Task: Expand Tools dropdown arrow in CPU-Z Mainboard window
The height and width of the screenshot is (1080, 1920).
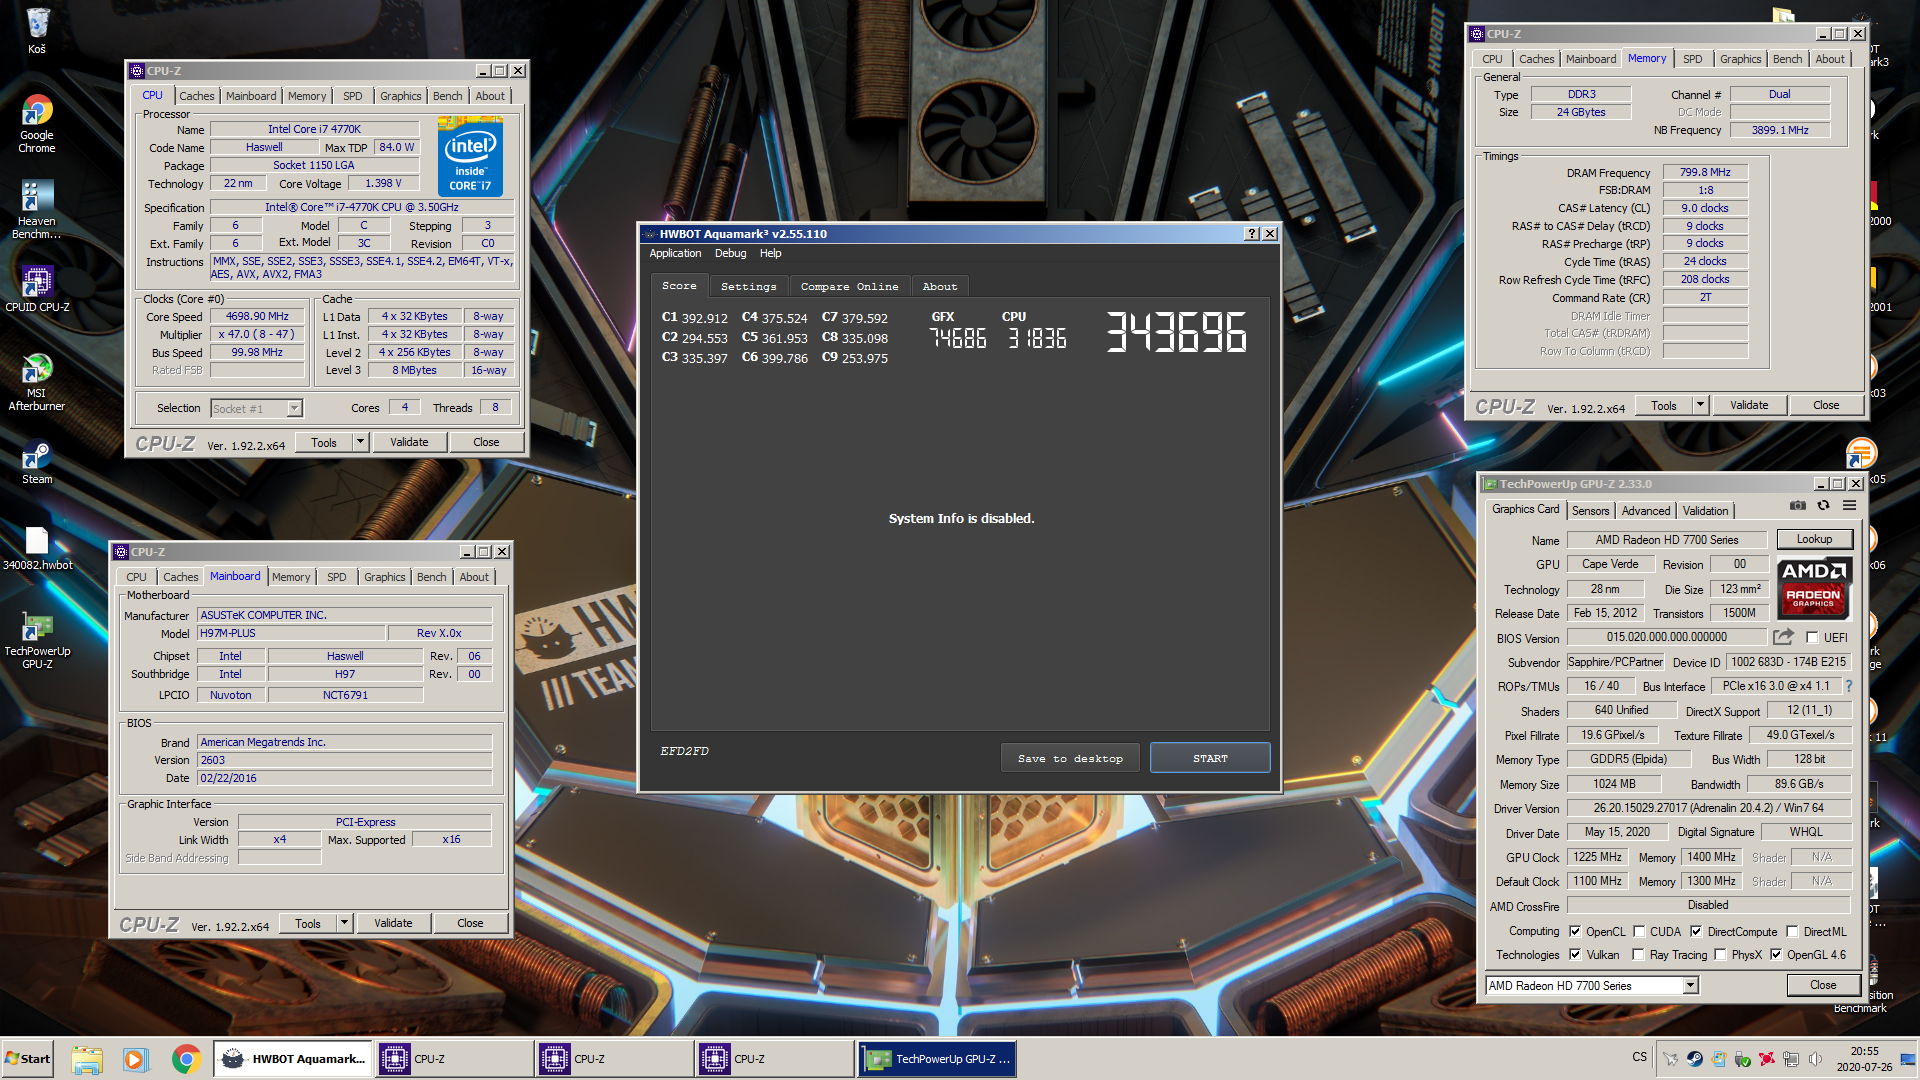Action: [344, 923]
